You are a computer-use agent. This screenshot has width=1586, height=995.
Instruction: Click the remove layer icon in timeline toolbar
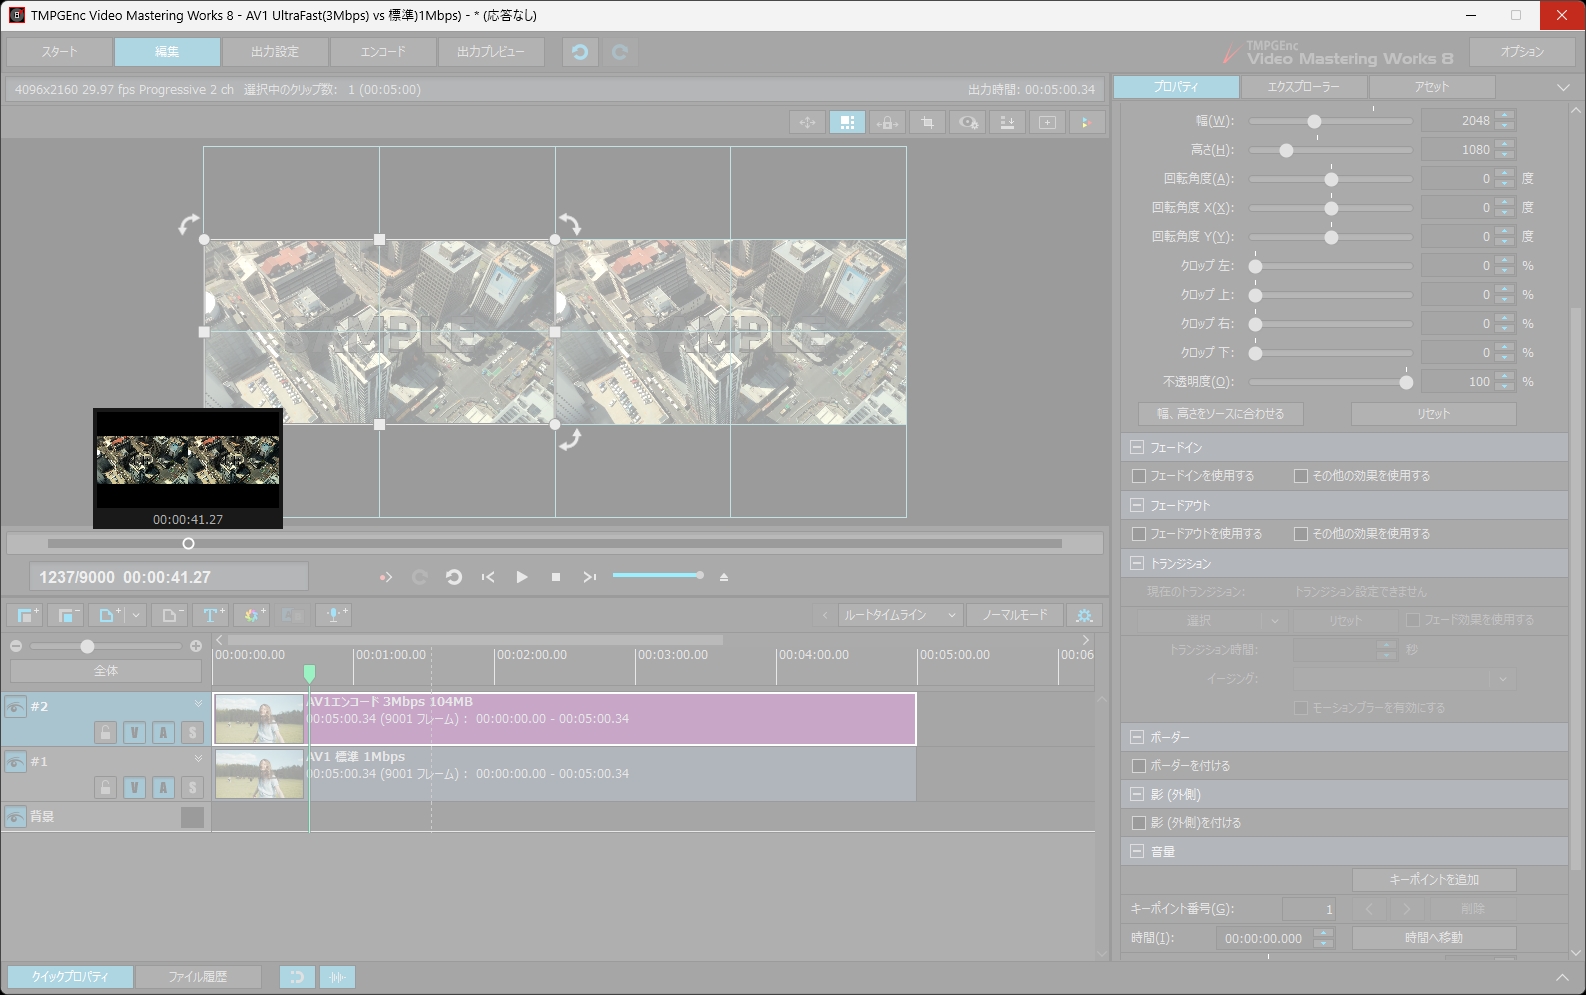point(66,615)
